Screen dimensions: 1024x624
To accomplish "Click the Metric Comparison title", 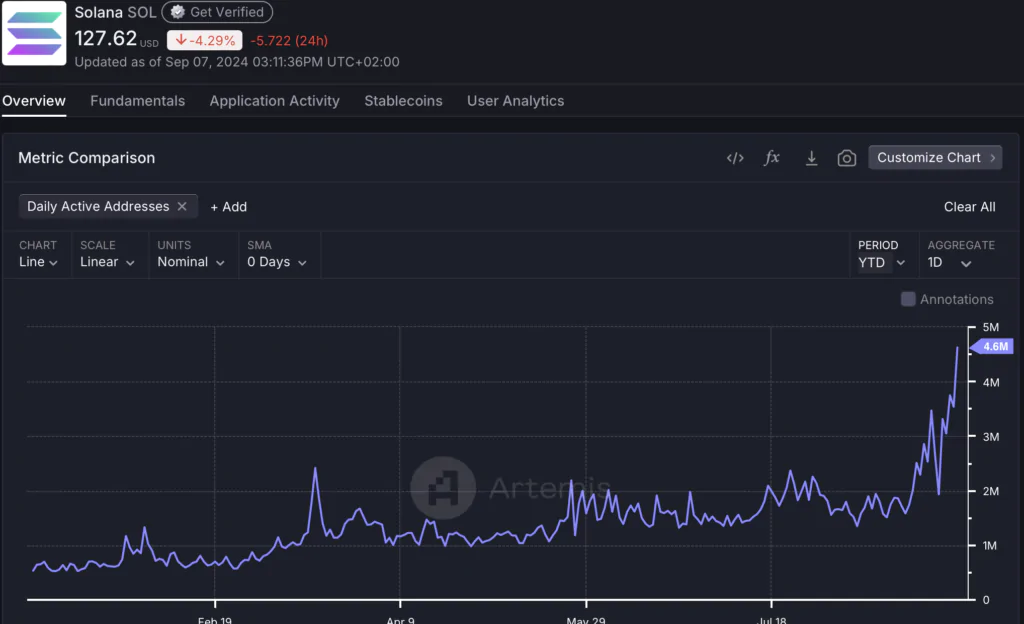I will point(86,158).
